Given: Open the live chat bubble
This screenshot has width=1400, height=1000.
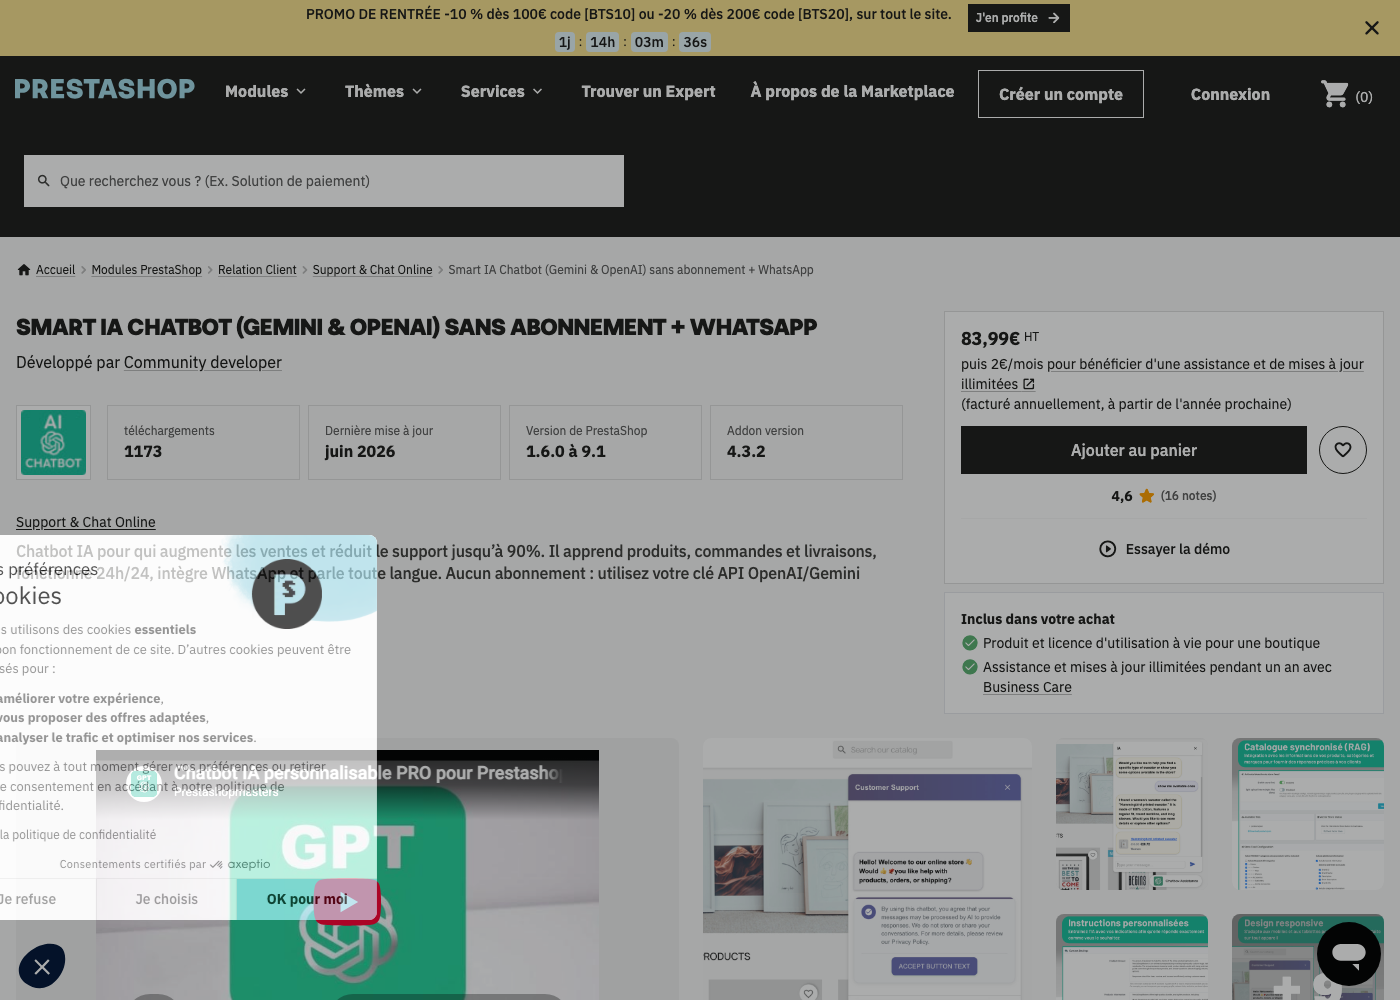Looking at the screenshot, I should (1349, 954).
